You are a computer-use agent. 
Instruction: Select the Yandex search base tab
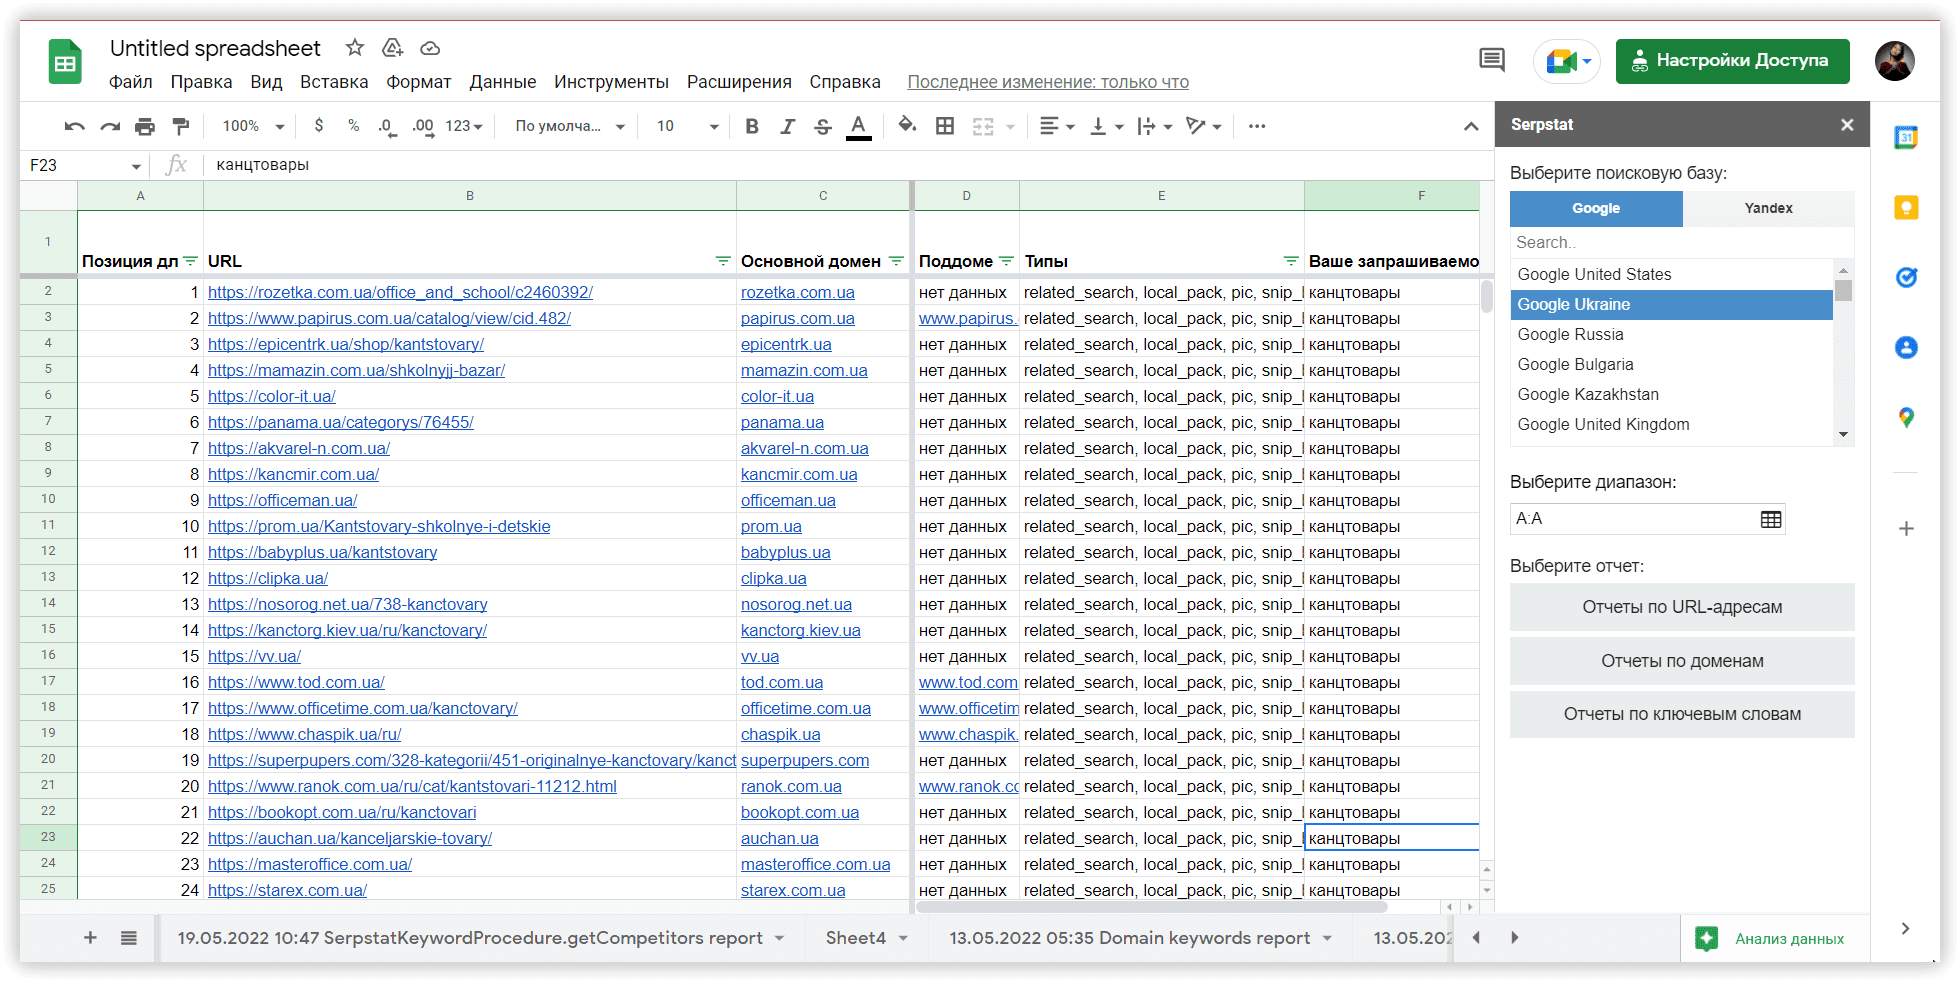point(1768,208)
